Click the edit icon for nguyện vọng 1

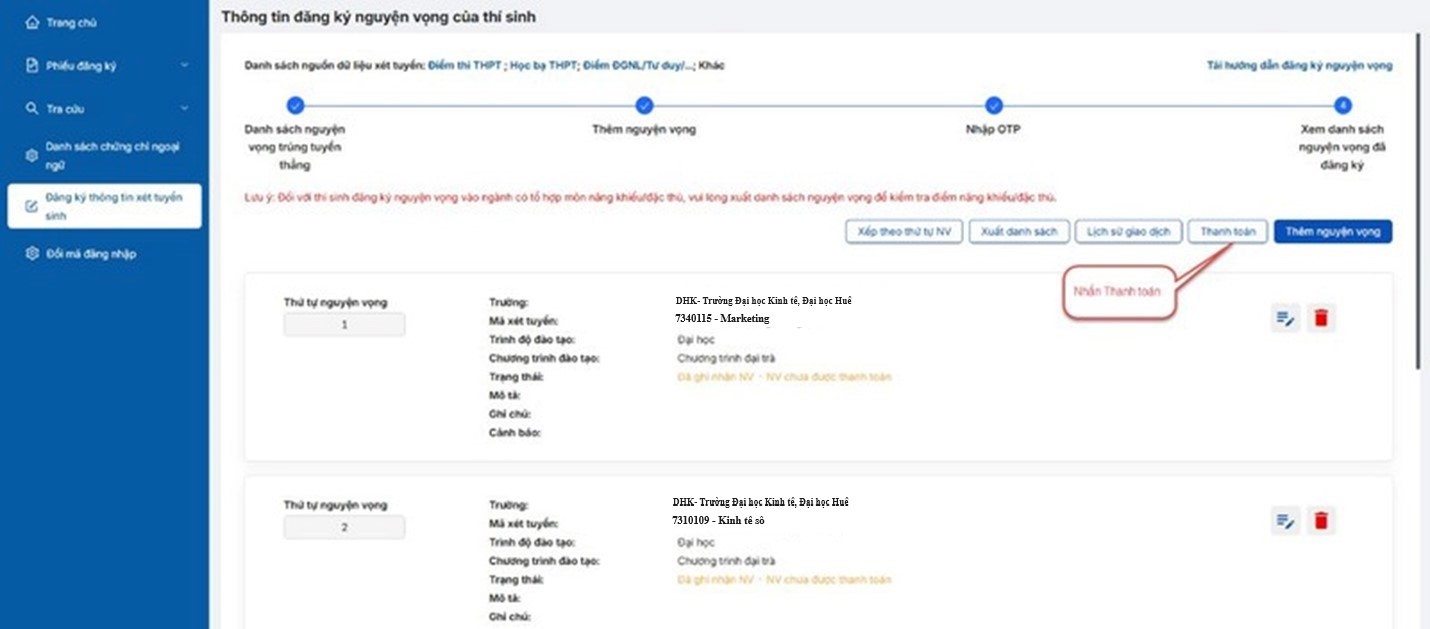coord(1285,319)
